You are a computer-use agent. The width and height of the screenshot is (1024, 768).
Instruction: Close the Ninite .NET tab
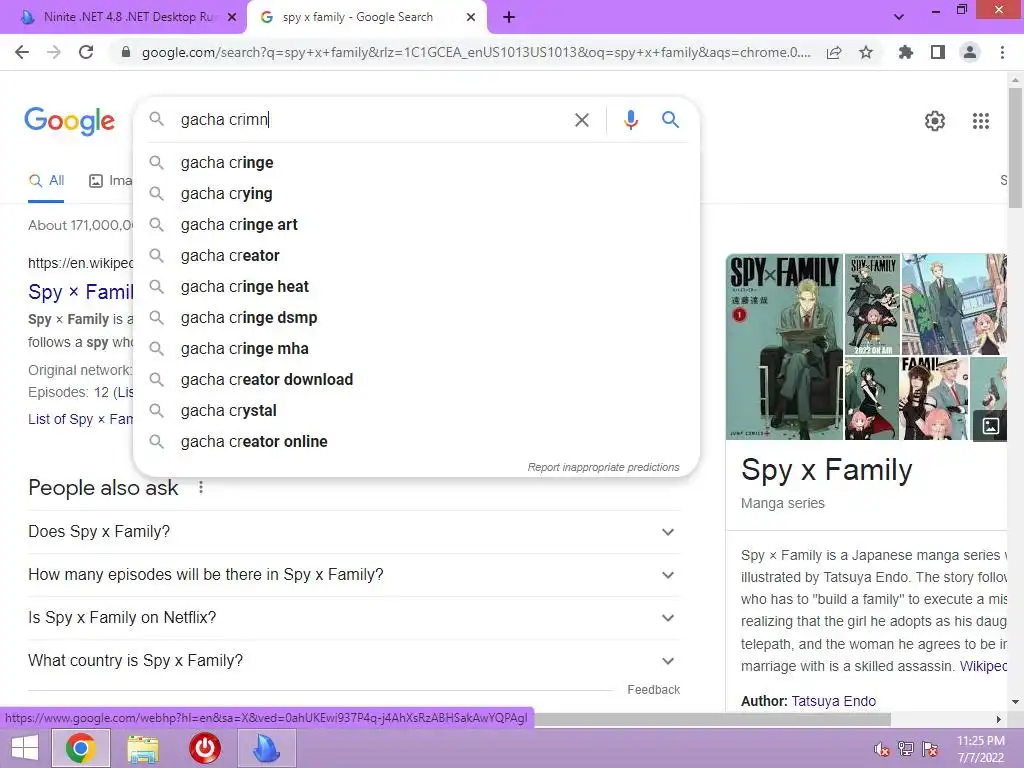click(232, 17)
